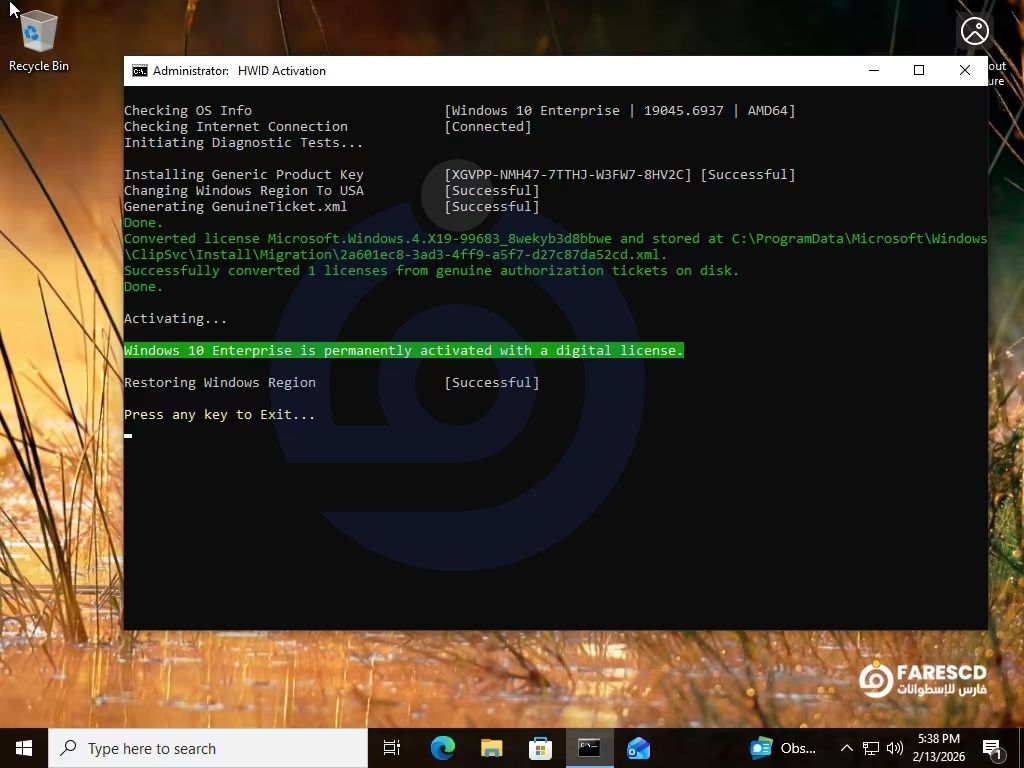Expand the hidden system tray icons chevron
Image resolution: width=1024 pixels, height=768 pixels.
point(846,748)
